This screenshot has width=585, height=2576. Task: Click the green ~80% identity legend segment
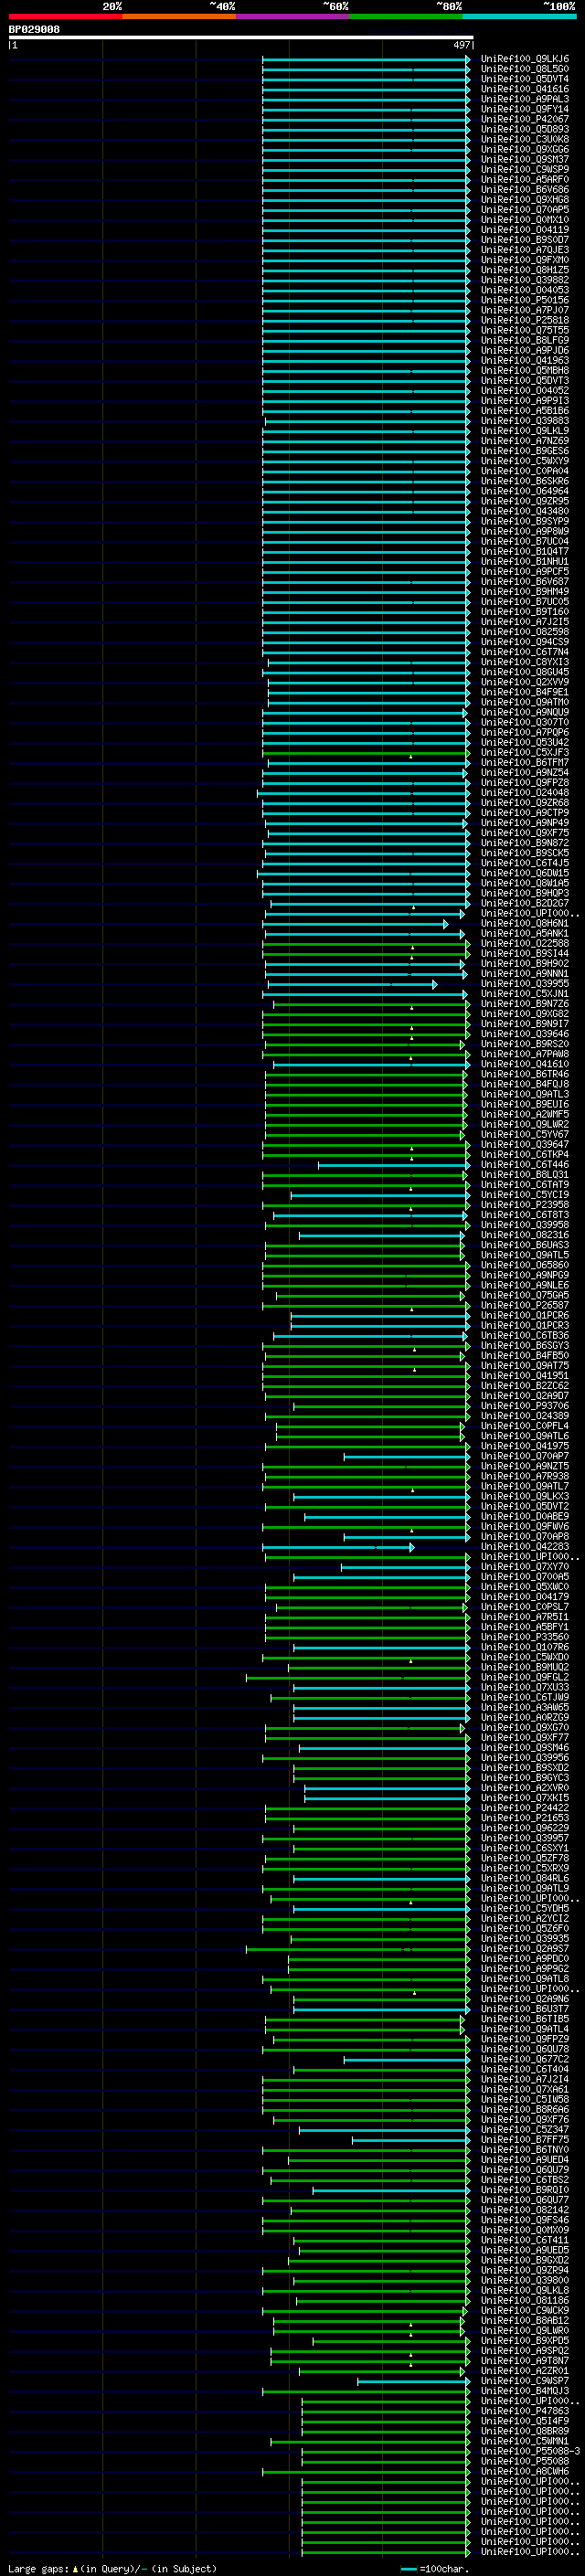click(x=406, y=16)
